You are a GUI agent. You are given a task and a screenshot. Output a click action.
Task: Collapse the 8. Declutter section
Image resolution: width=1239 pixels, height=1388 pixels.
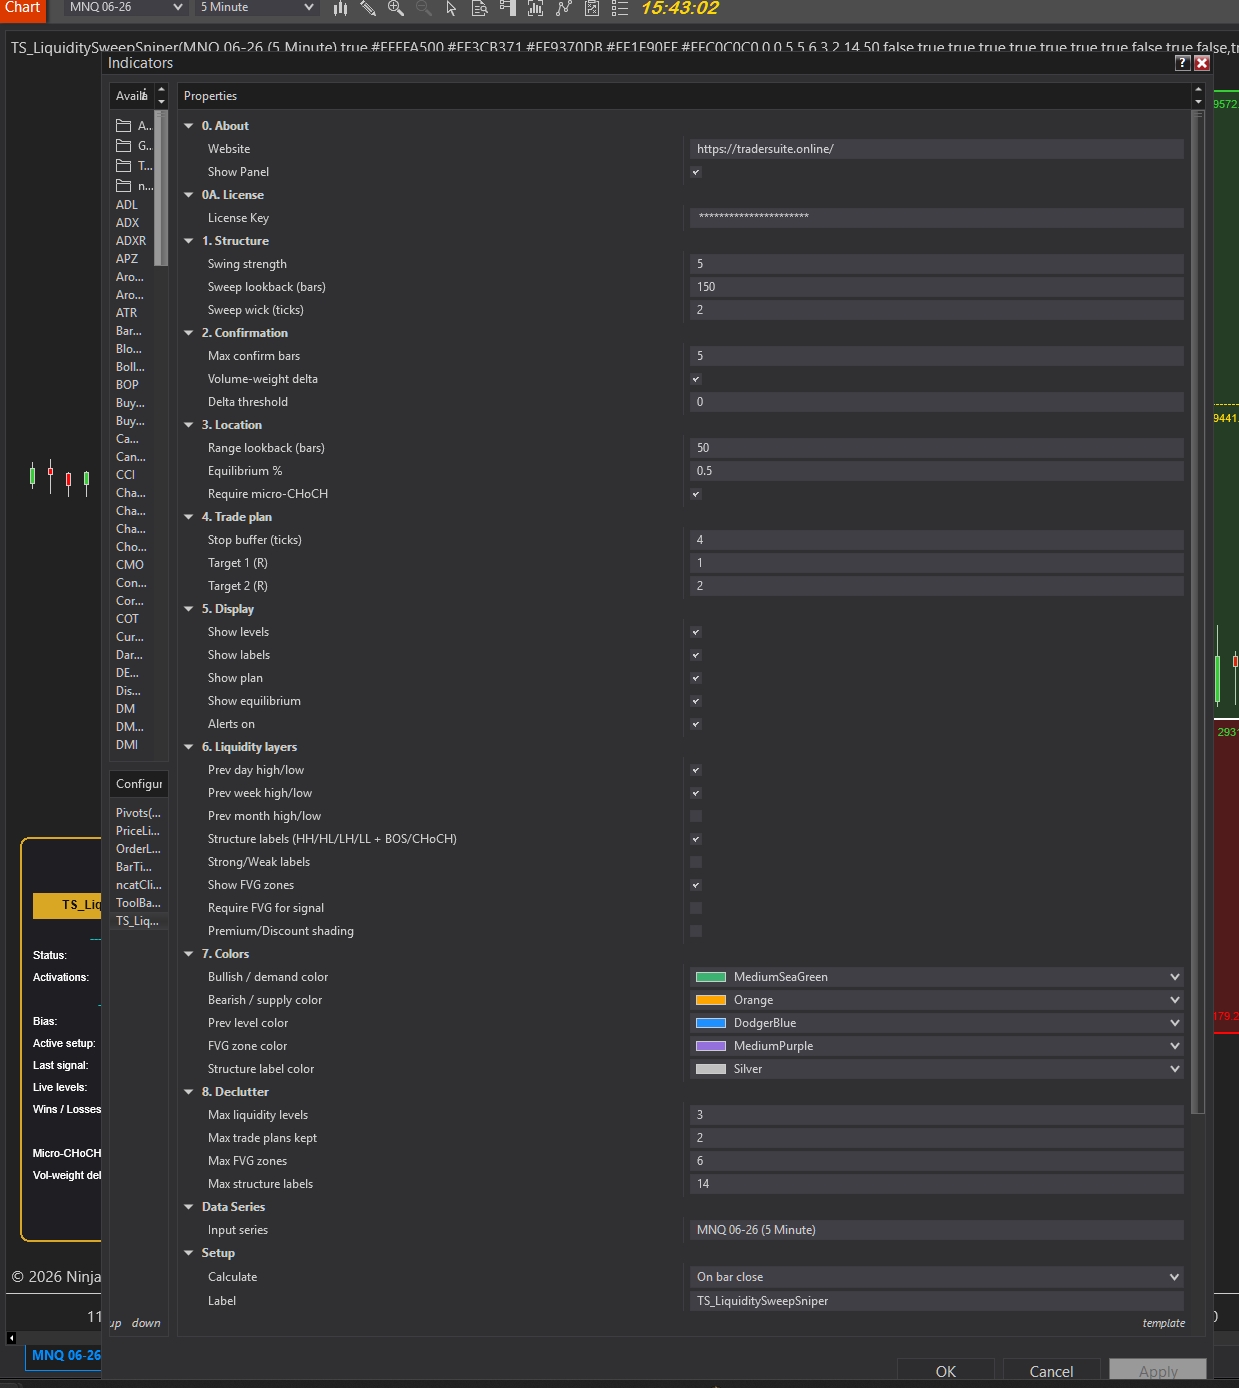coord(189,1092)
